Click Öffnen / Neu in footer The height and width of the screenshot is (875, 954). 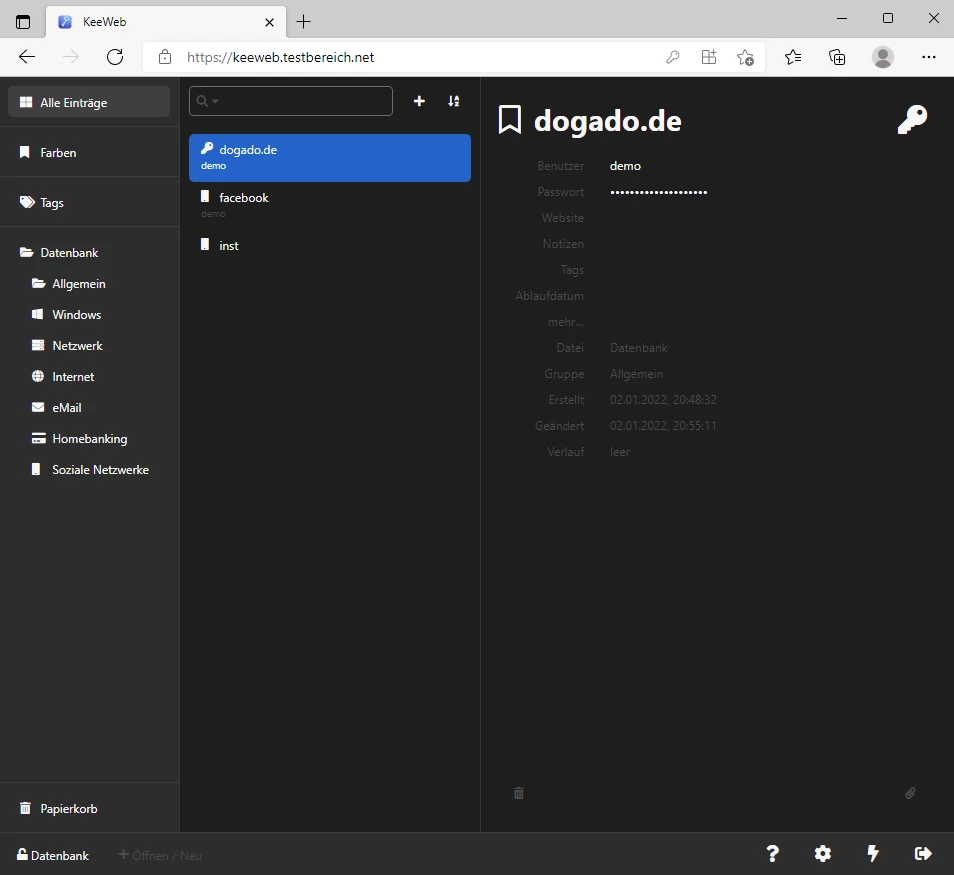(x=160, y=855)
